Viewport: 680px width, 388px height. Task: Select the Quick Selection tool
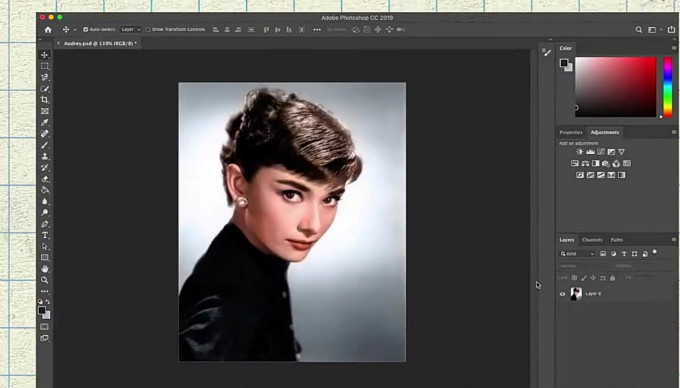click(45, 89)
